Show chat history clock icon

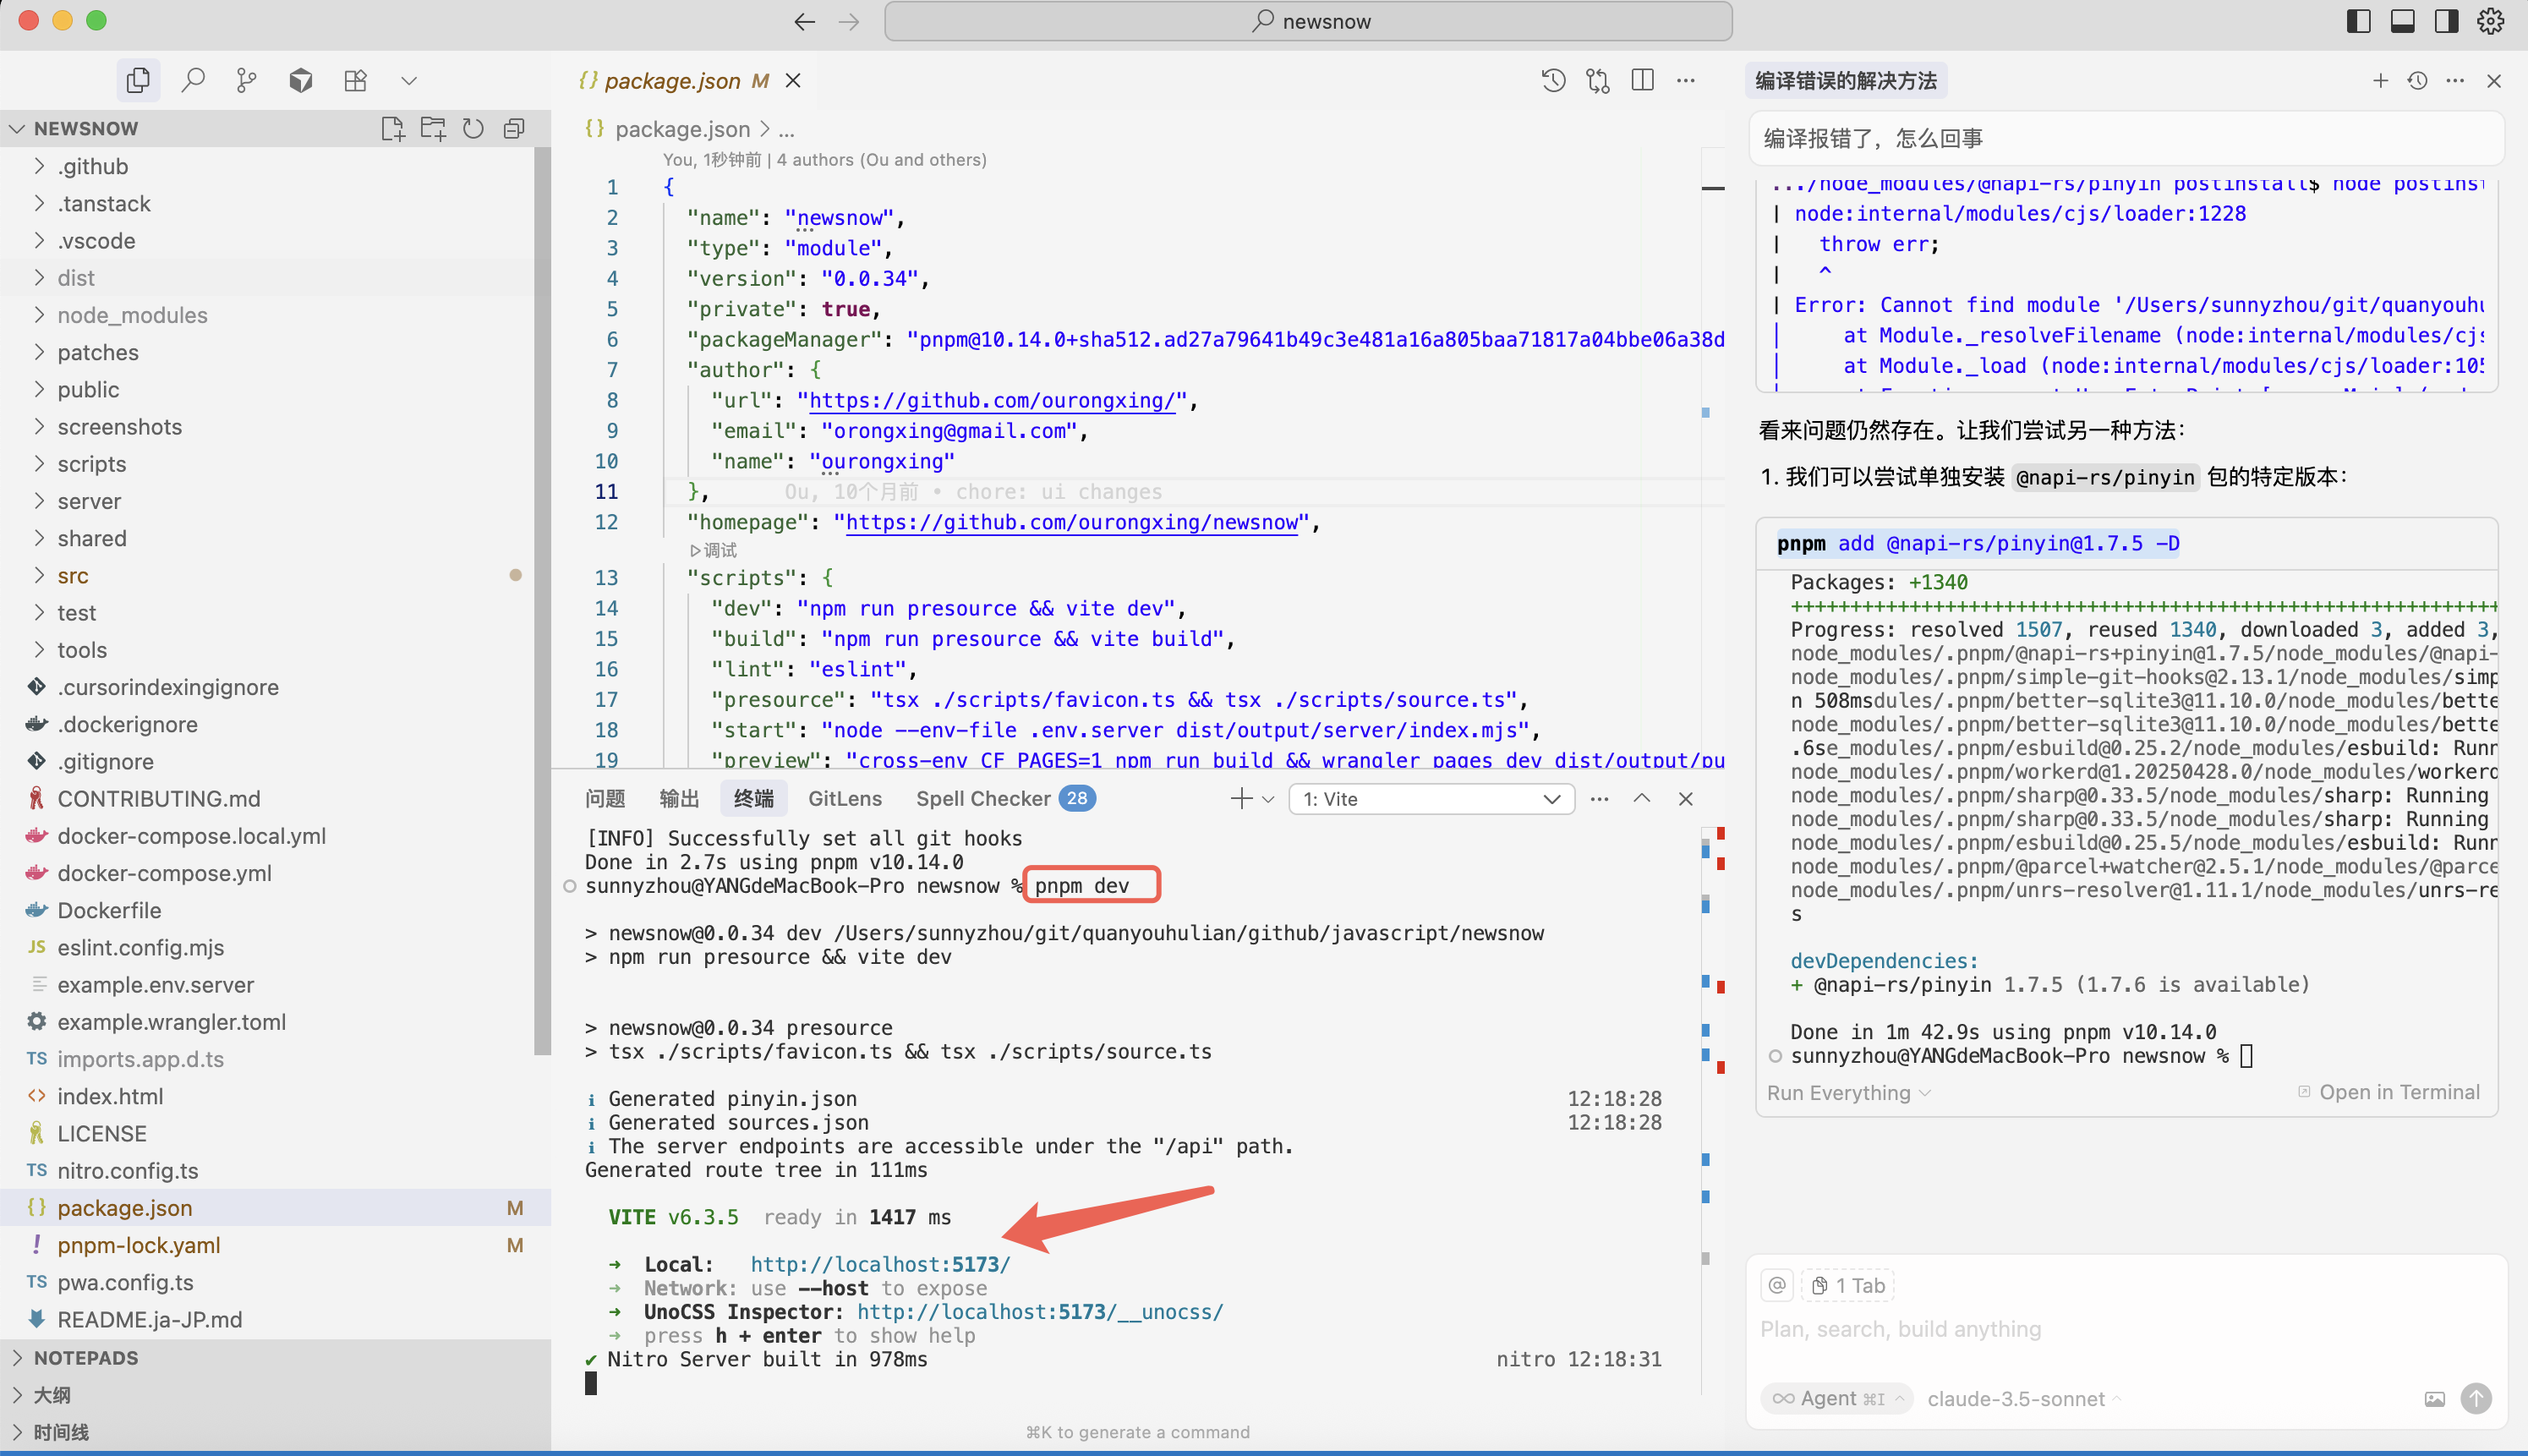[2417, 81]
